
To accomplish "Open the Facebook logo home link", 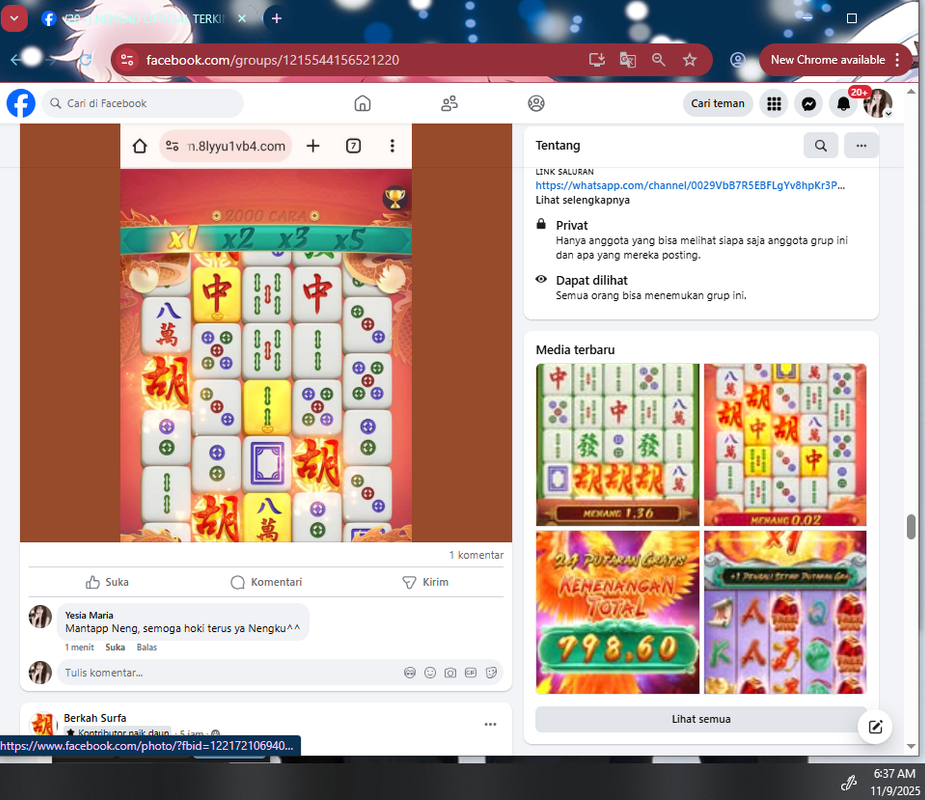I will point(21,103).
